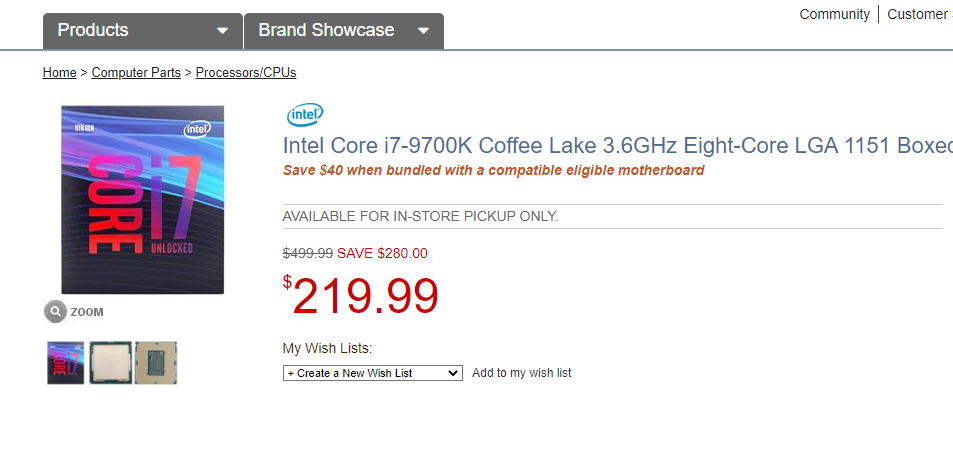953x473 pixels.
Task: Go to Computer Parts breadcrumb
Action: [136, 73]
